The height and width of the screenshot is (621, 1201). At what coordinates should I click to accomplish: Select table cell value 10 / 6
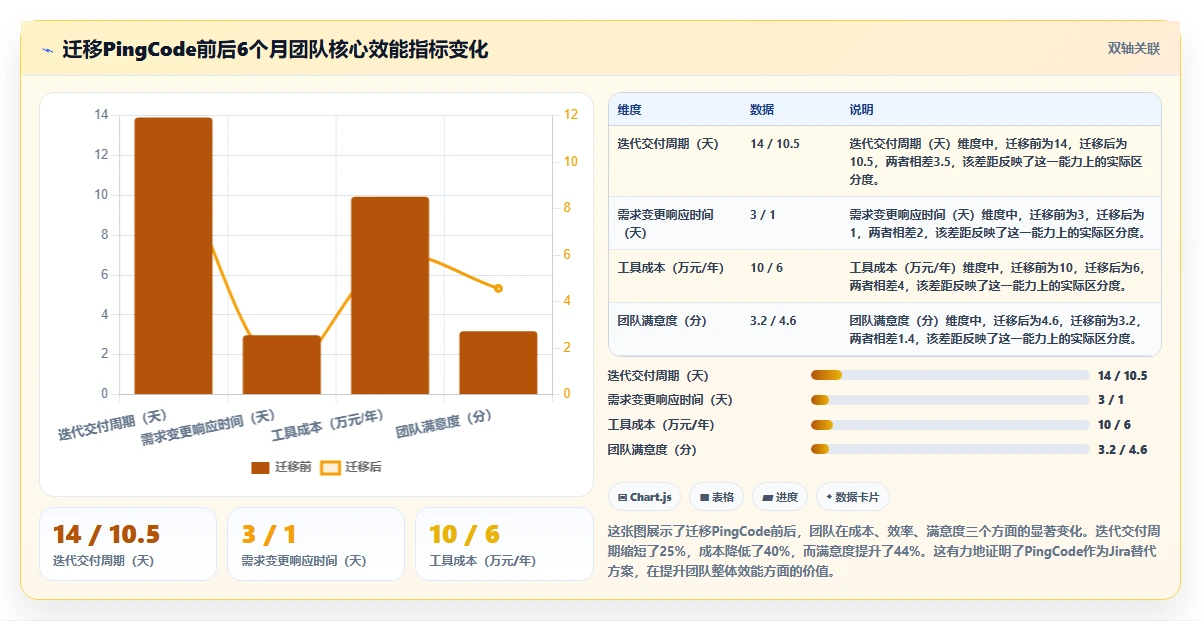click(767, 268)
